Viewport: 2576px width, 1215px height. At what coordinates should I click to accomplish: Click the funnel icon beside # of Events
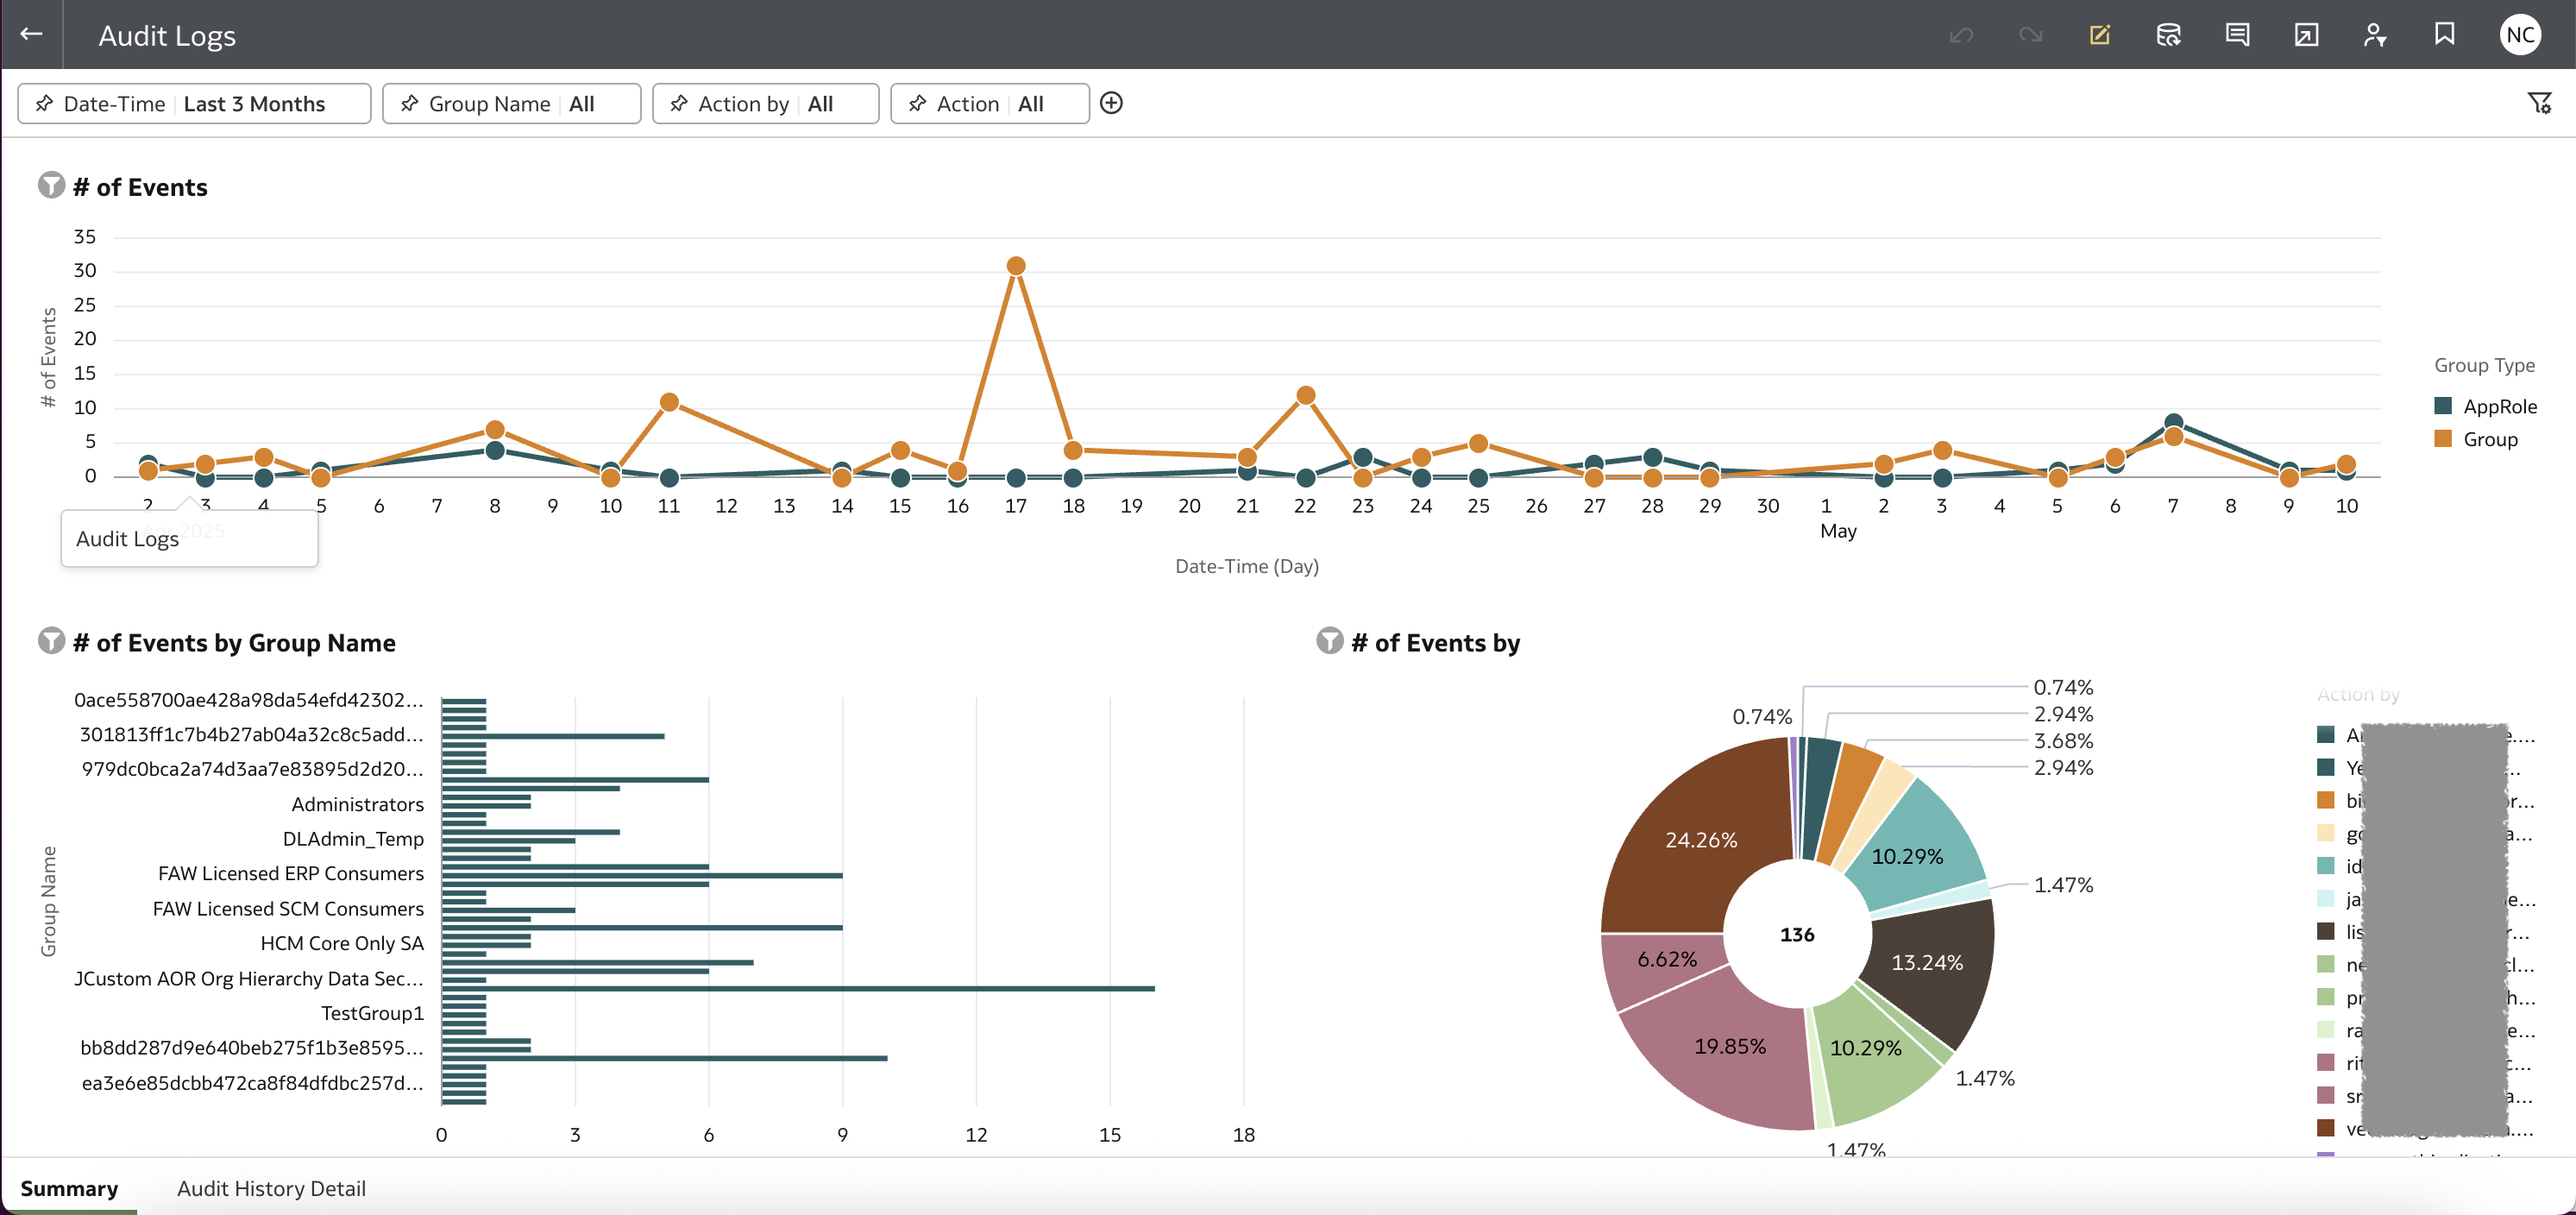coord(50,186)
